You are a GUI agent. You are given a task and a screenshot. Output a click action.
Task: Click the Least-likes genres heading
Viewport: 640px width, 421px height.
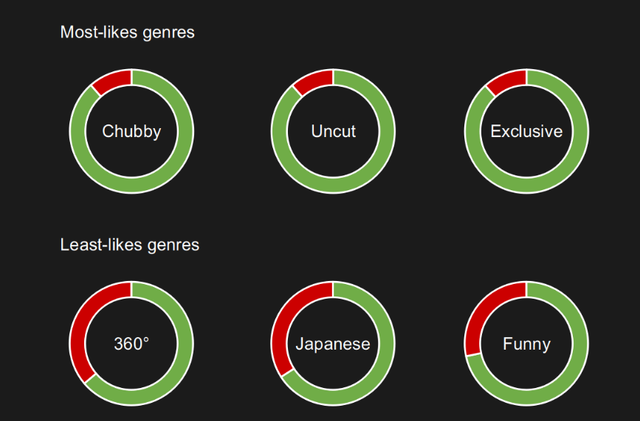coord(130,245)
